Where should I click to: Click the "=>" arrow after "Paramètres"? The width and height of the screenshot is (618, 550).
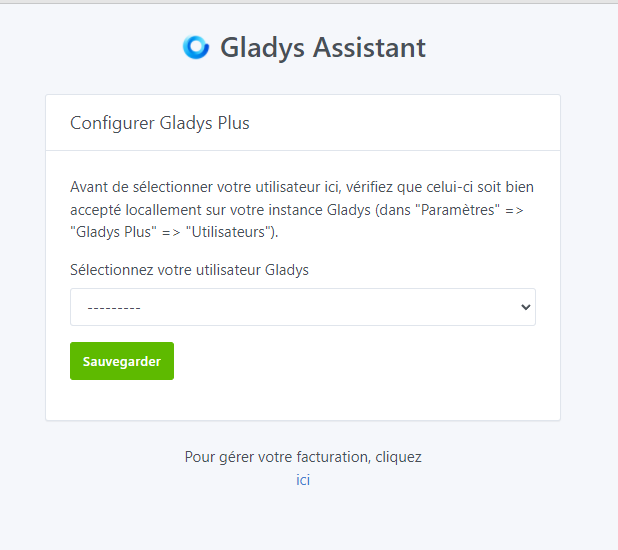click(x=514, y=211)
